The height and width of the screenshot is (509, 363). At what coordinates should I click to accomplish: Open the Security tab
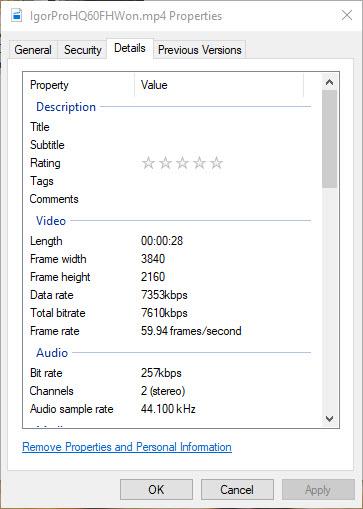point(83,50)
